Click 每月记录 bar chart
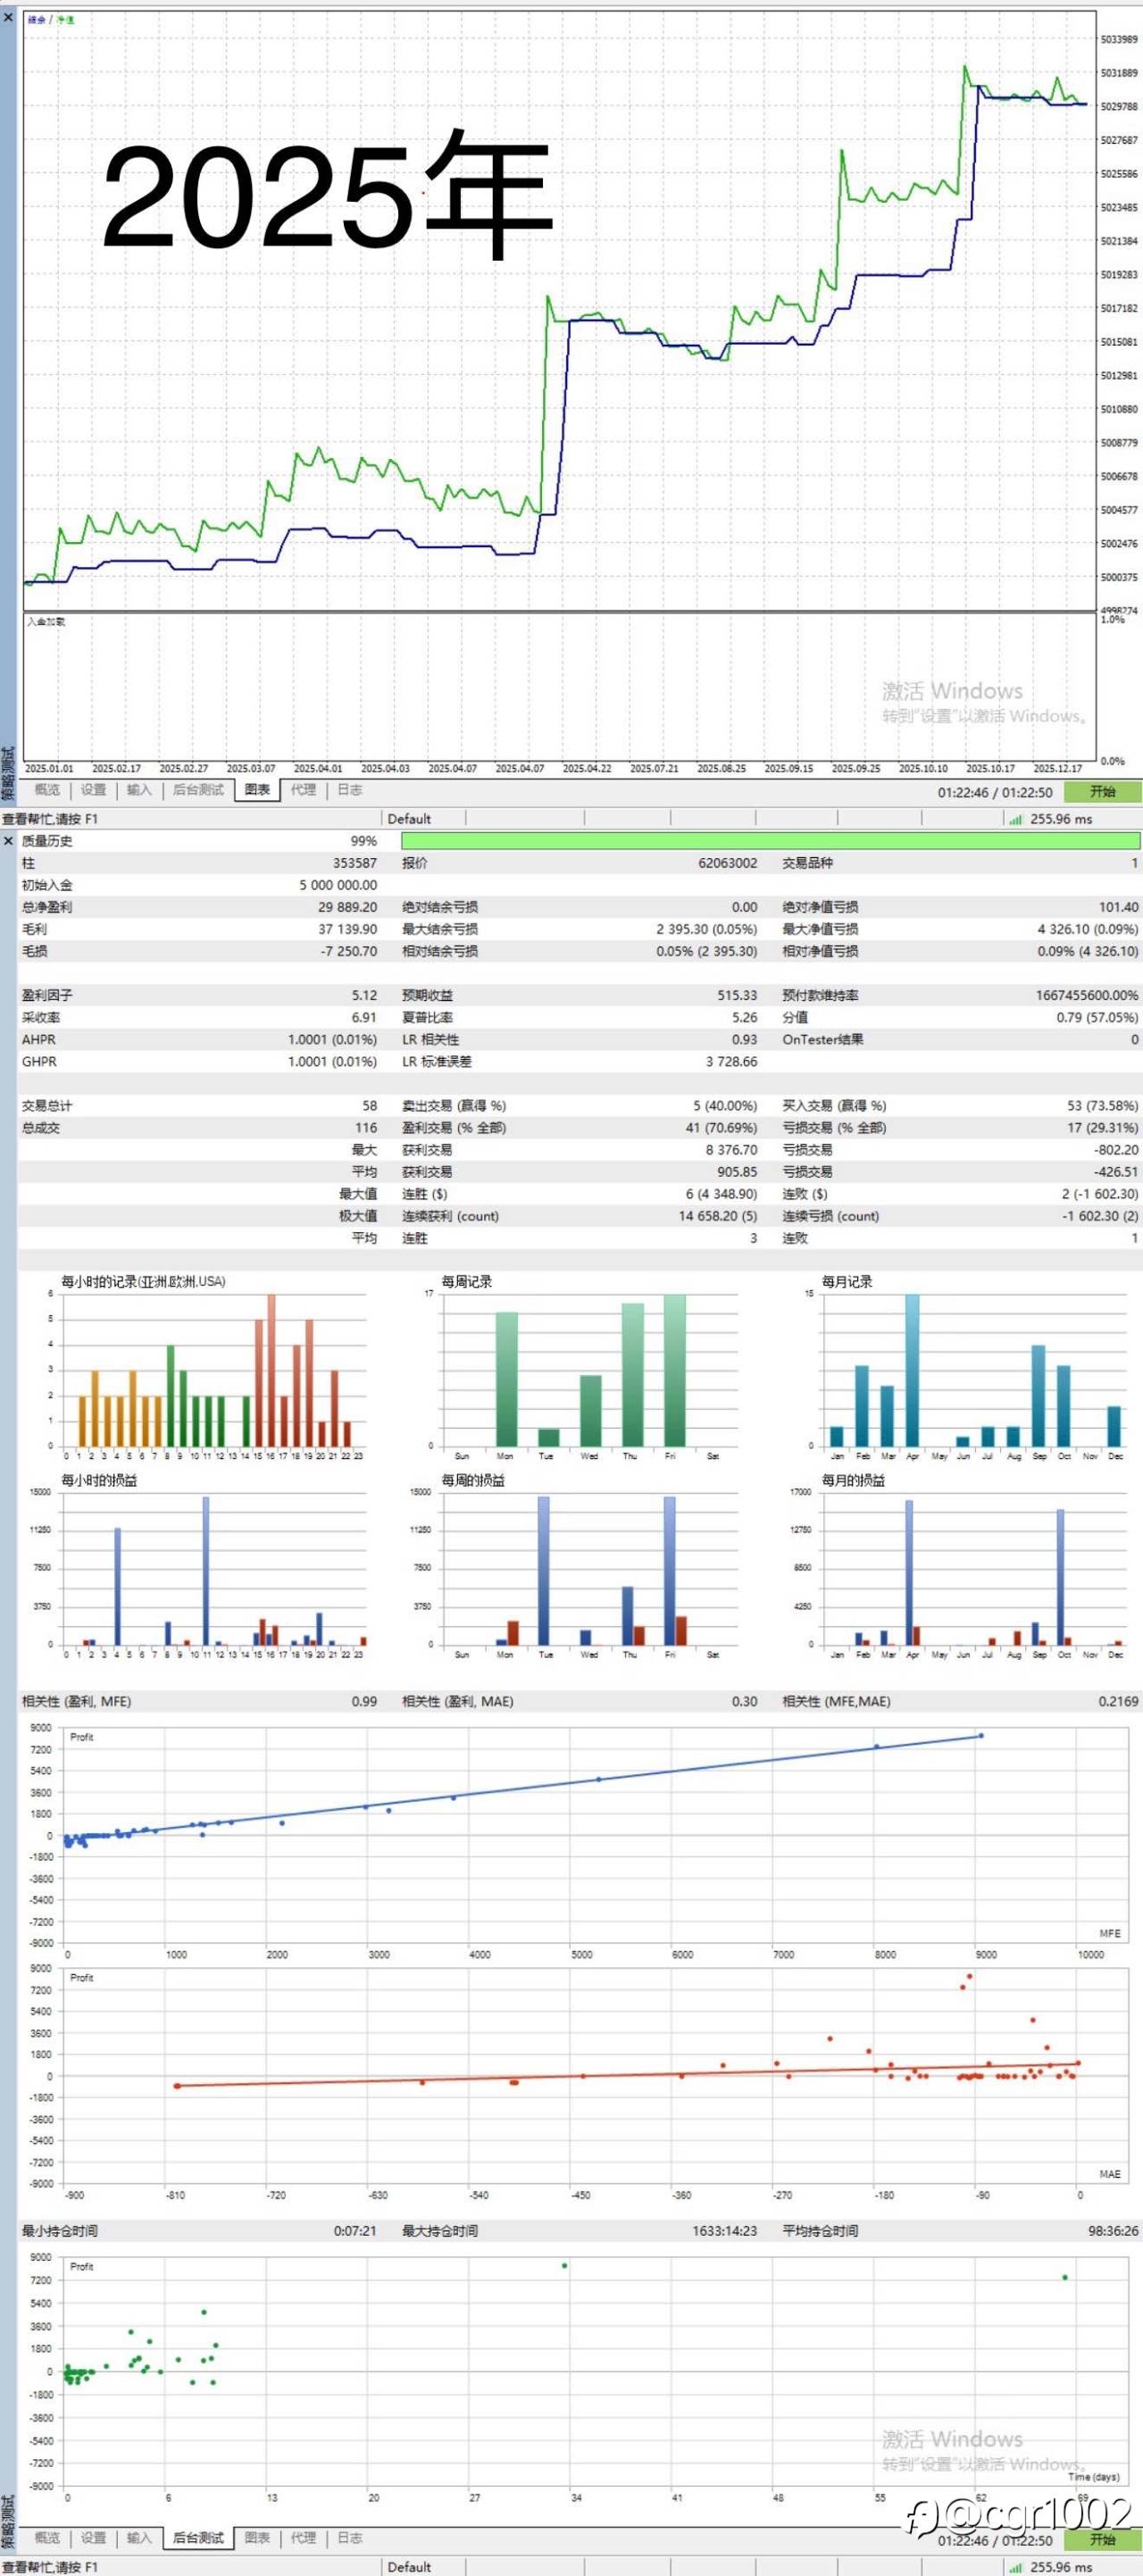The width and height of the screenshot is (1143, 2576). (x=972, y=1370)
